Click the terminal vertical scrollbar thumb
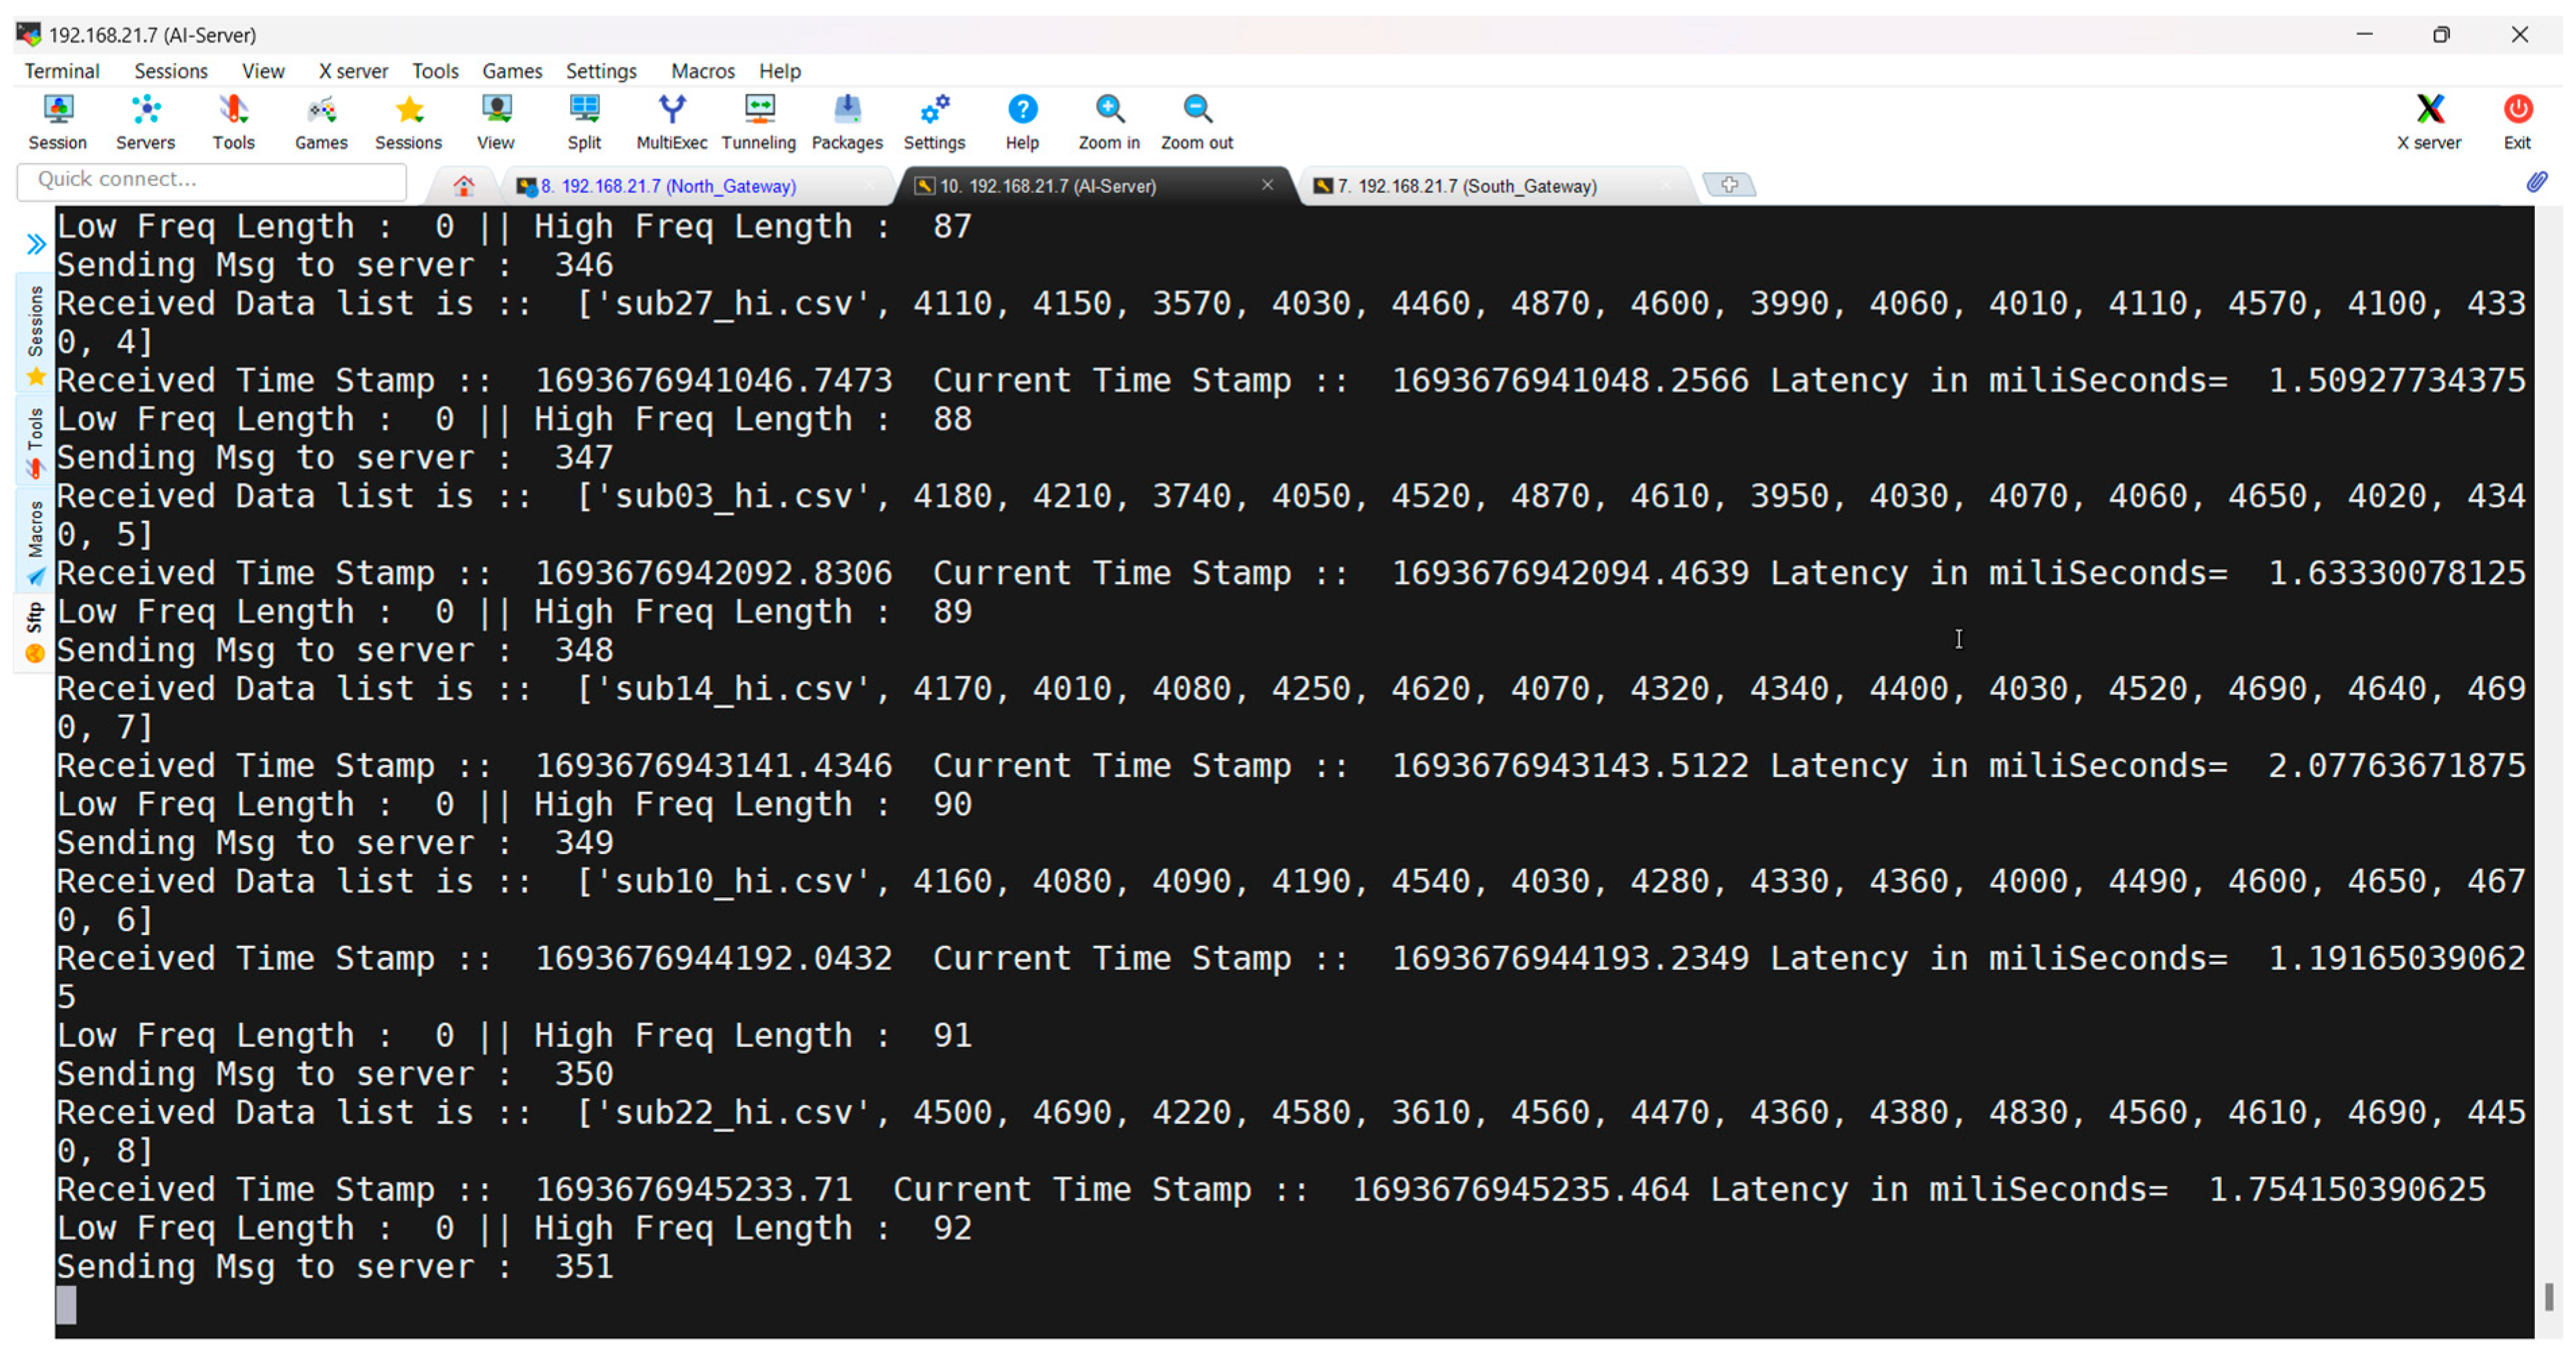The width and height of the screenshot is (2576, 1362). click(2549, 1297)
